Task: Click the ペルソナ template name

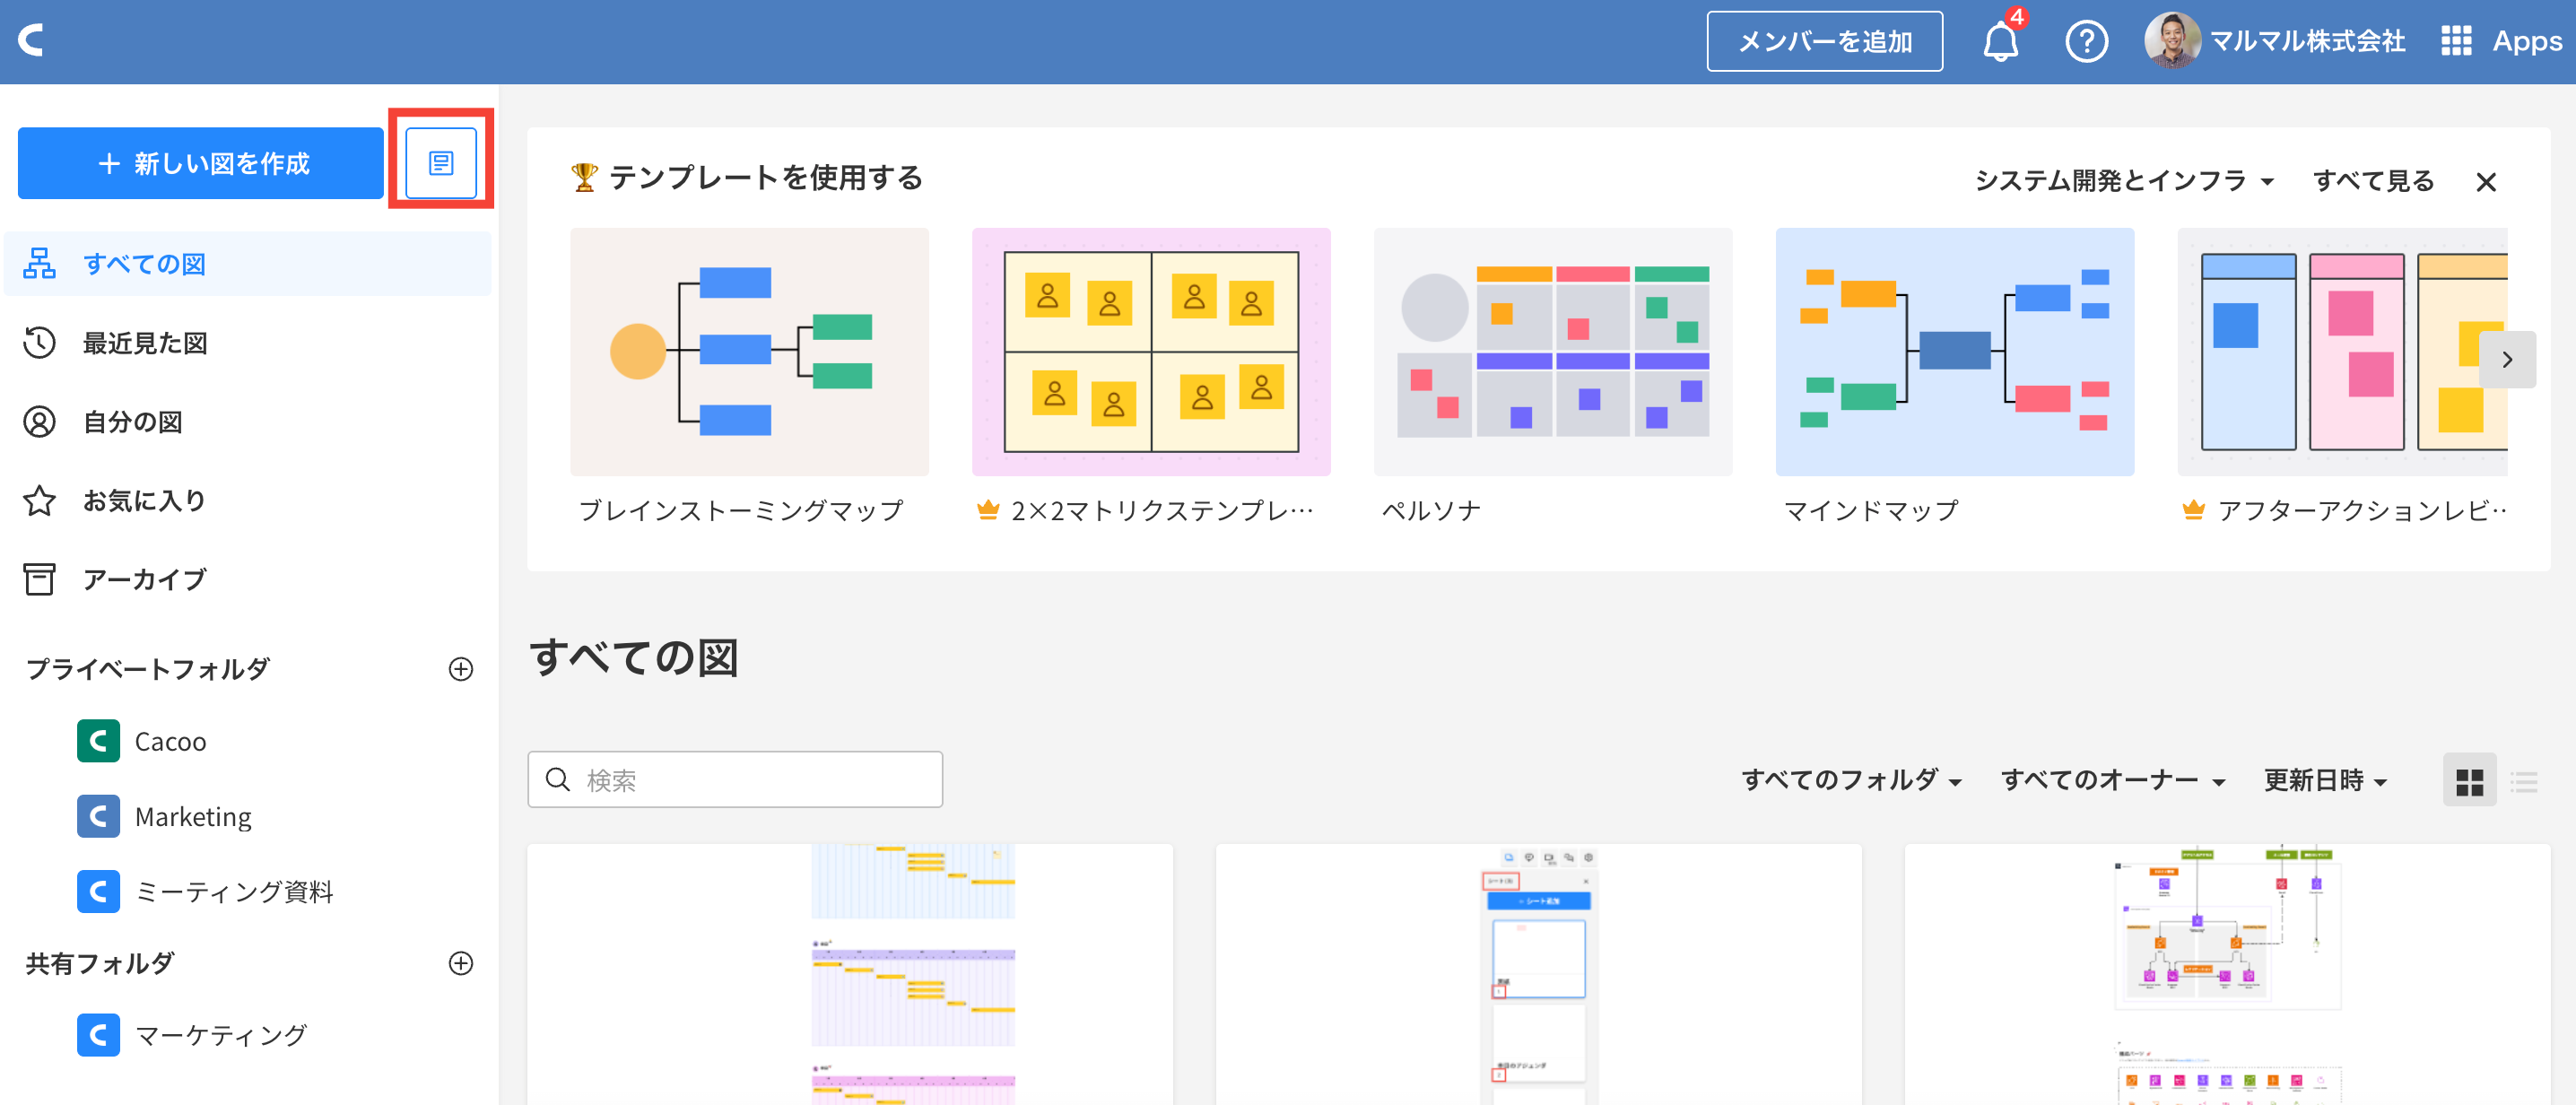Action: pyautogui.click(x=1431, y=510)
